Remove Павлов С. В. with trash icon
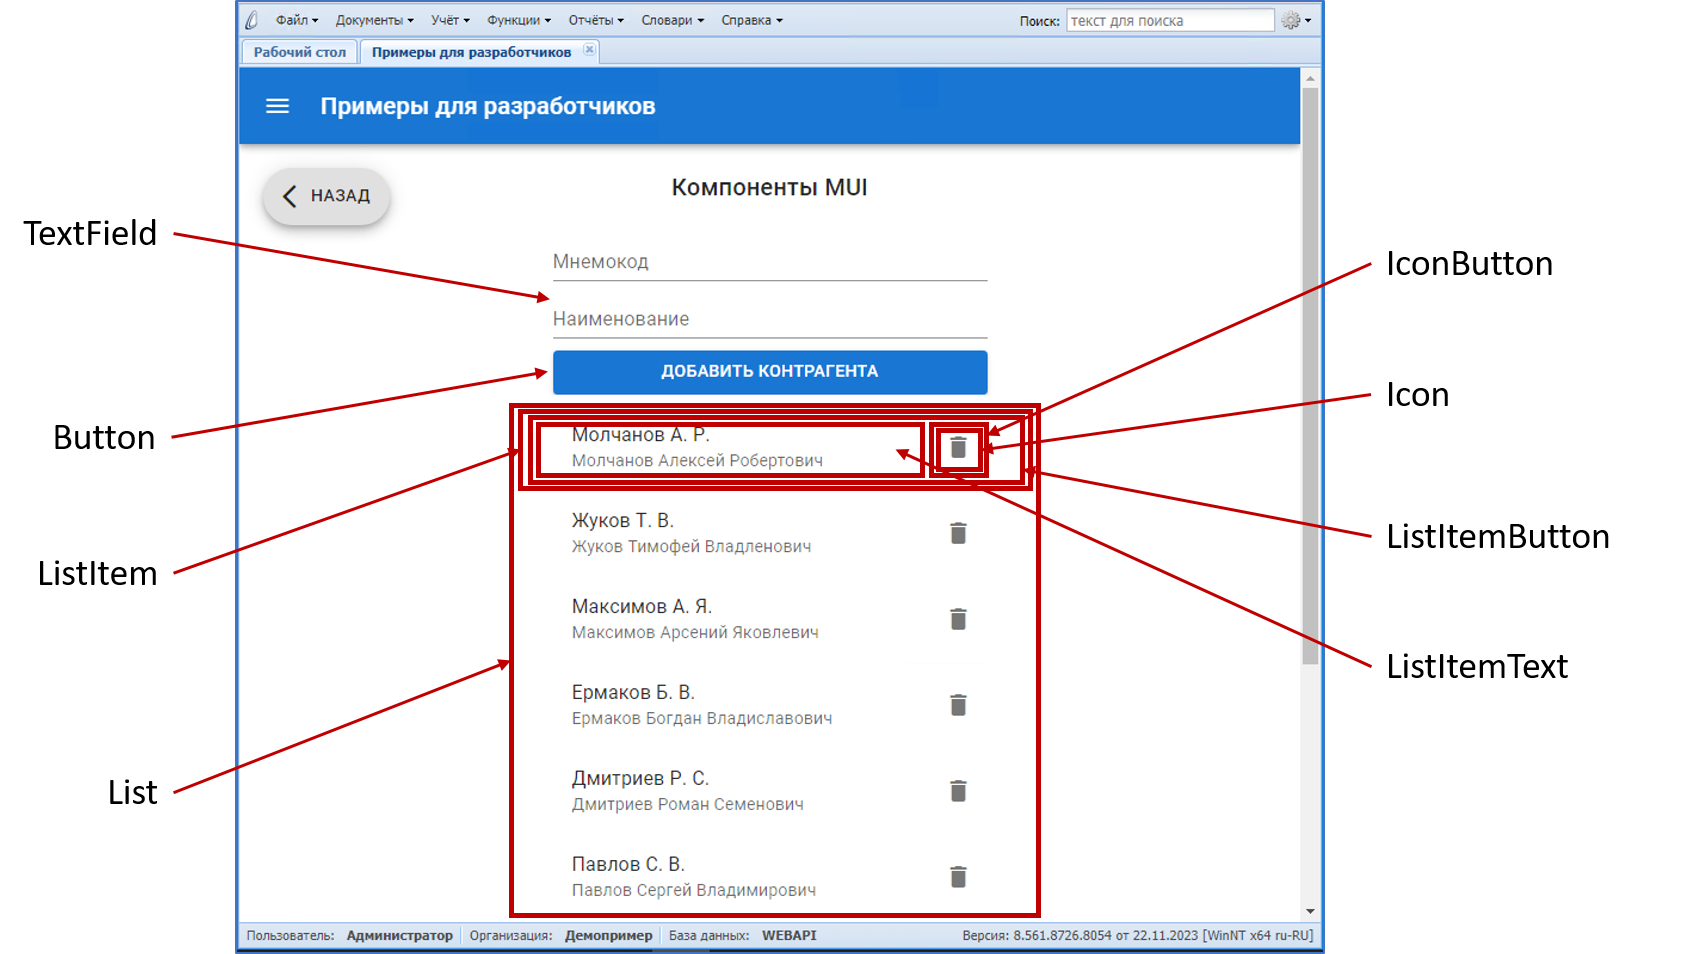Image resolution: width=1707 pixels, height=954 pixels. (957, 878)
